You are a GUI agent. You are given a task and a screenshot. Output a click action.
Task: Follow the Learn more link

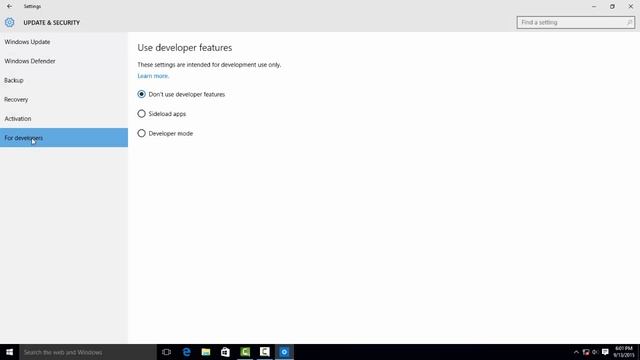(153, 76)
